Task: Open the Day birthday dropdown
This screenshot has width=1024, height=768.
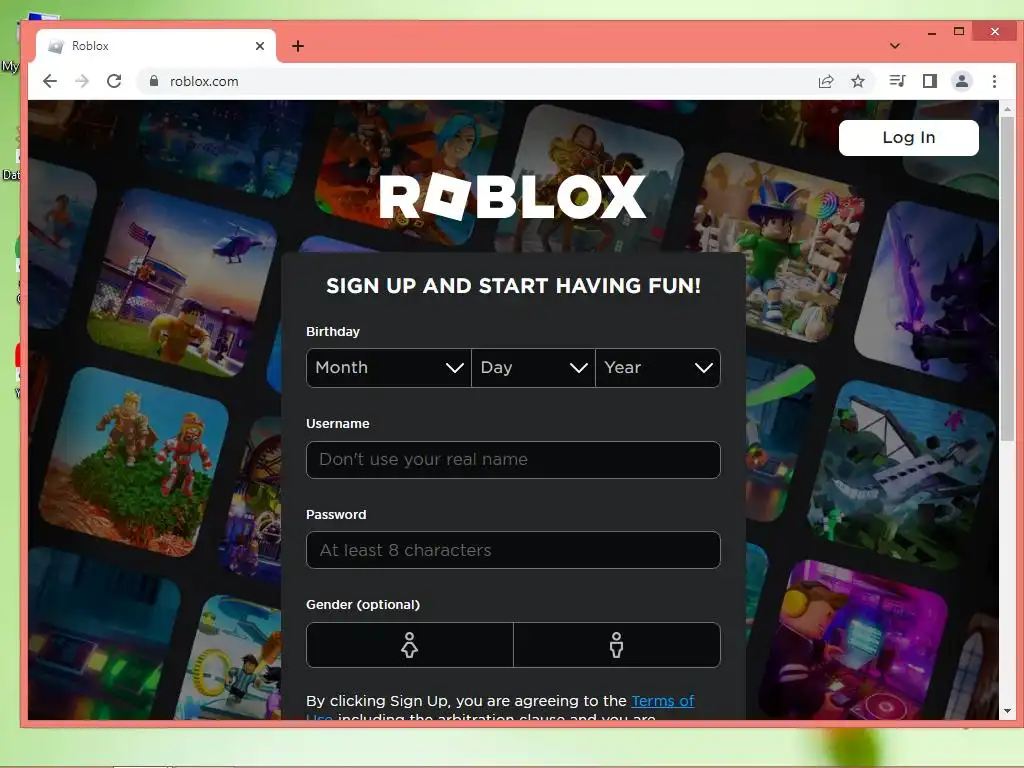Action: (x=534, y=368)
